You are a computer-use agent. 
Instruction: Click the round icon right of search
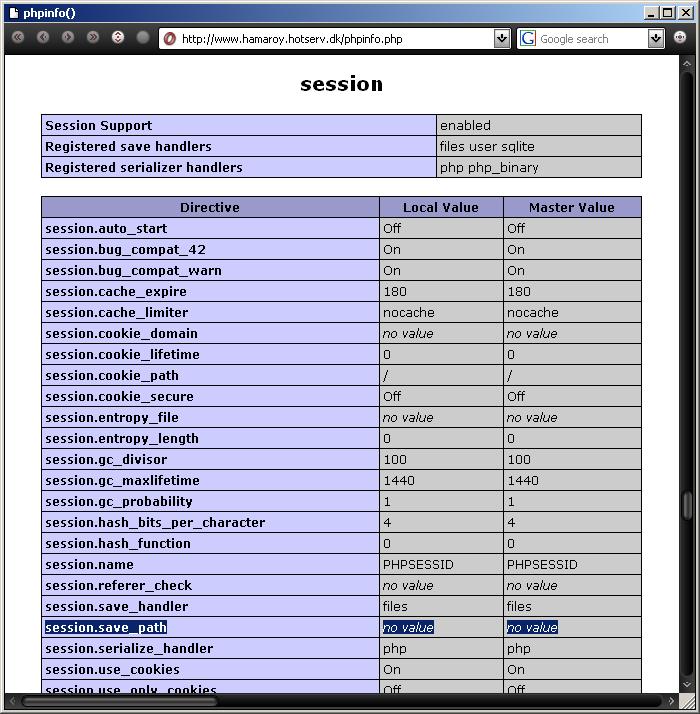click(x=680, y=37)
